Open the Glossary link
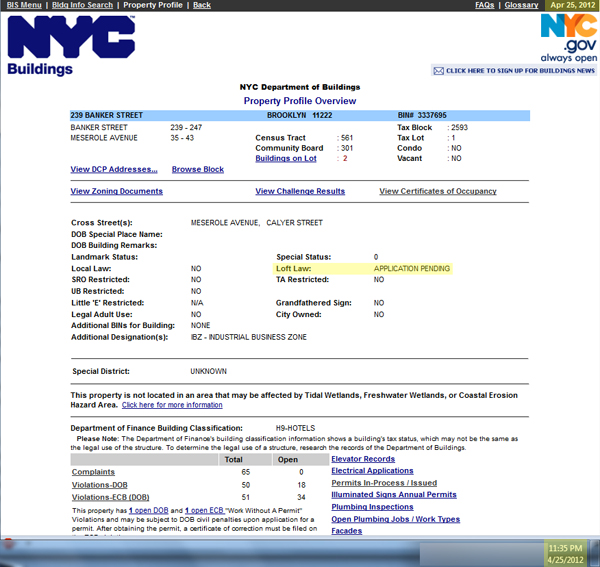This screenshot has width=600, height=567. [x=521, y=5]
